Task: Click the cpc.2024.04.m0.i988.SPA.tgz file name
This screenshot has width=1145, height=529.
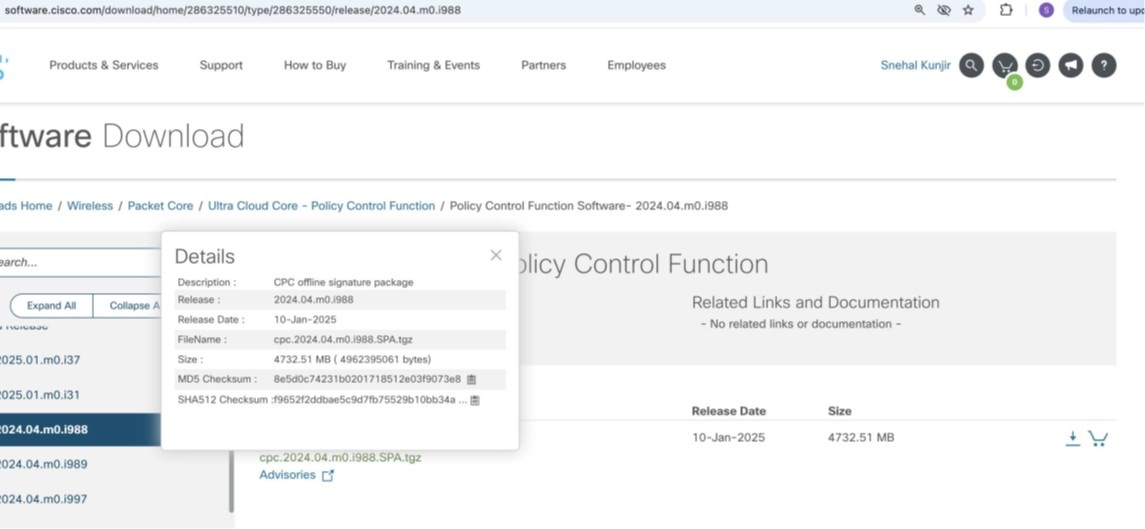Action: [x=340, y=457]
